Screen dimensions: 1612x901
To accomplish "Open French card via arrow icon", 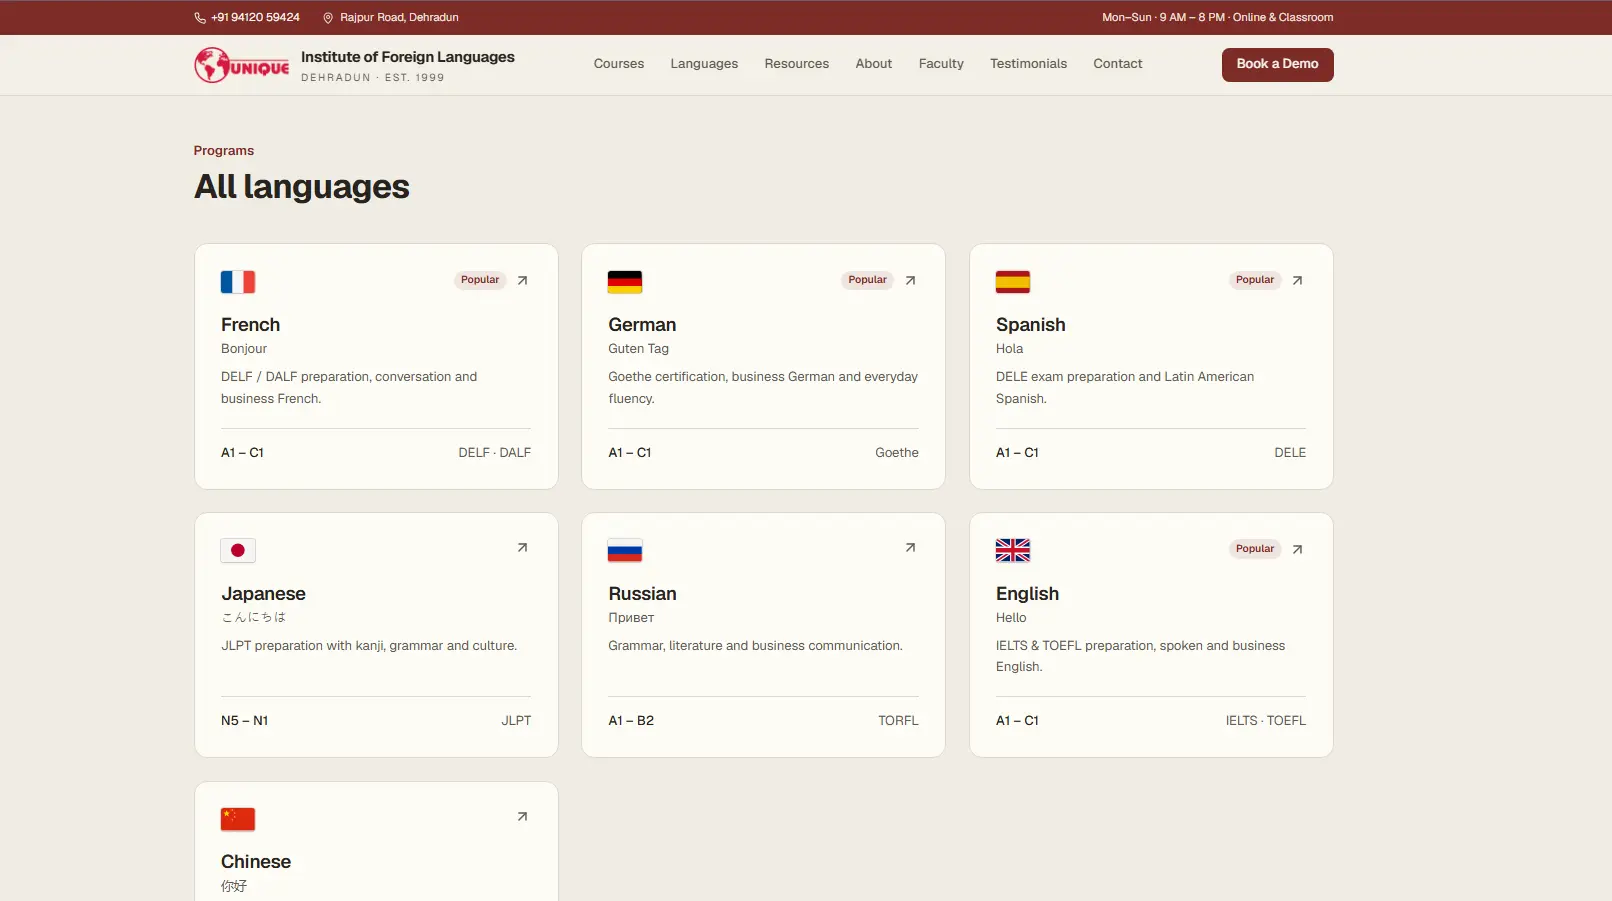I will (x=522, y=281).
